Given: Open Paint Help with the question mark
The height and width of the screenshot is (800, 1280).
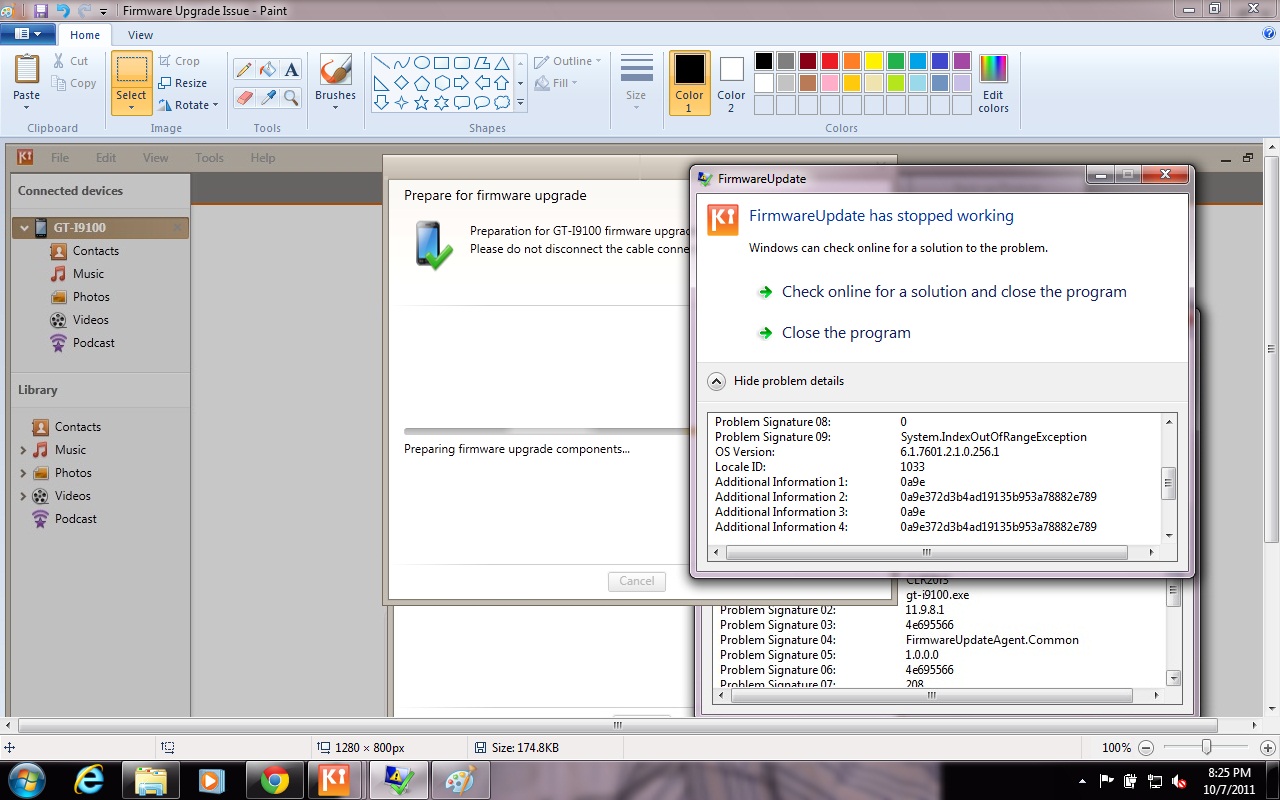Looking at the screenshot, I should point(1269,34).
